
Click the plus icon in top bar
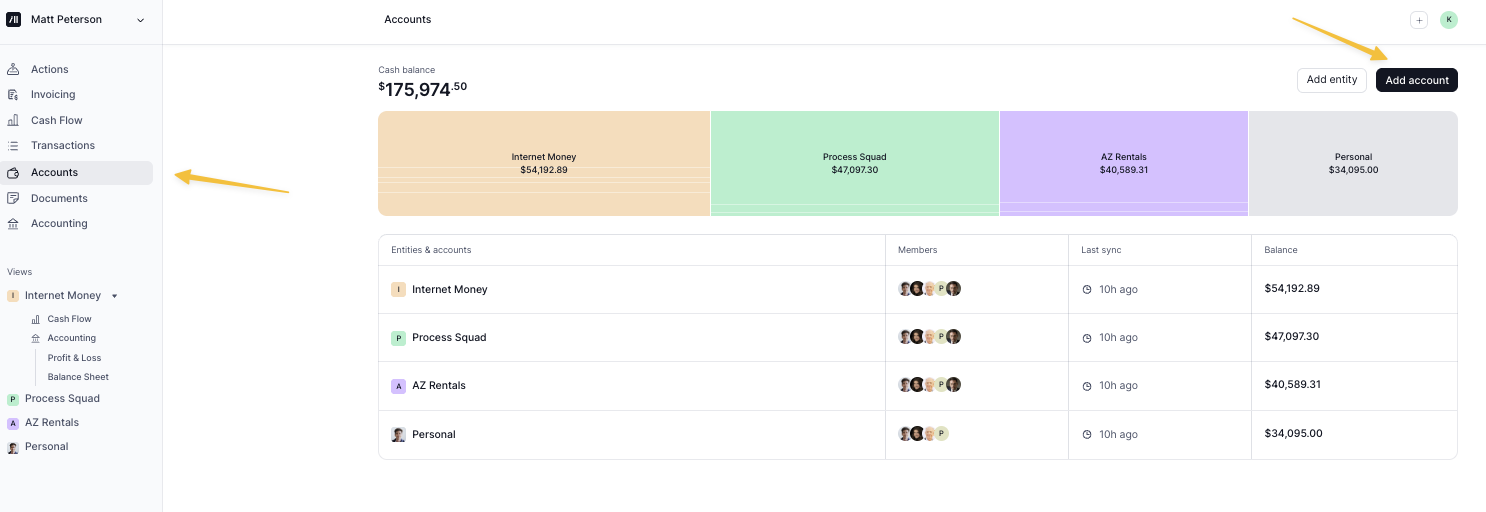click(1418, 20)
